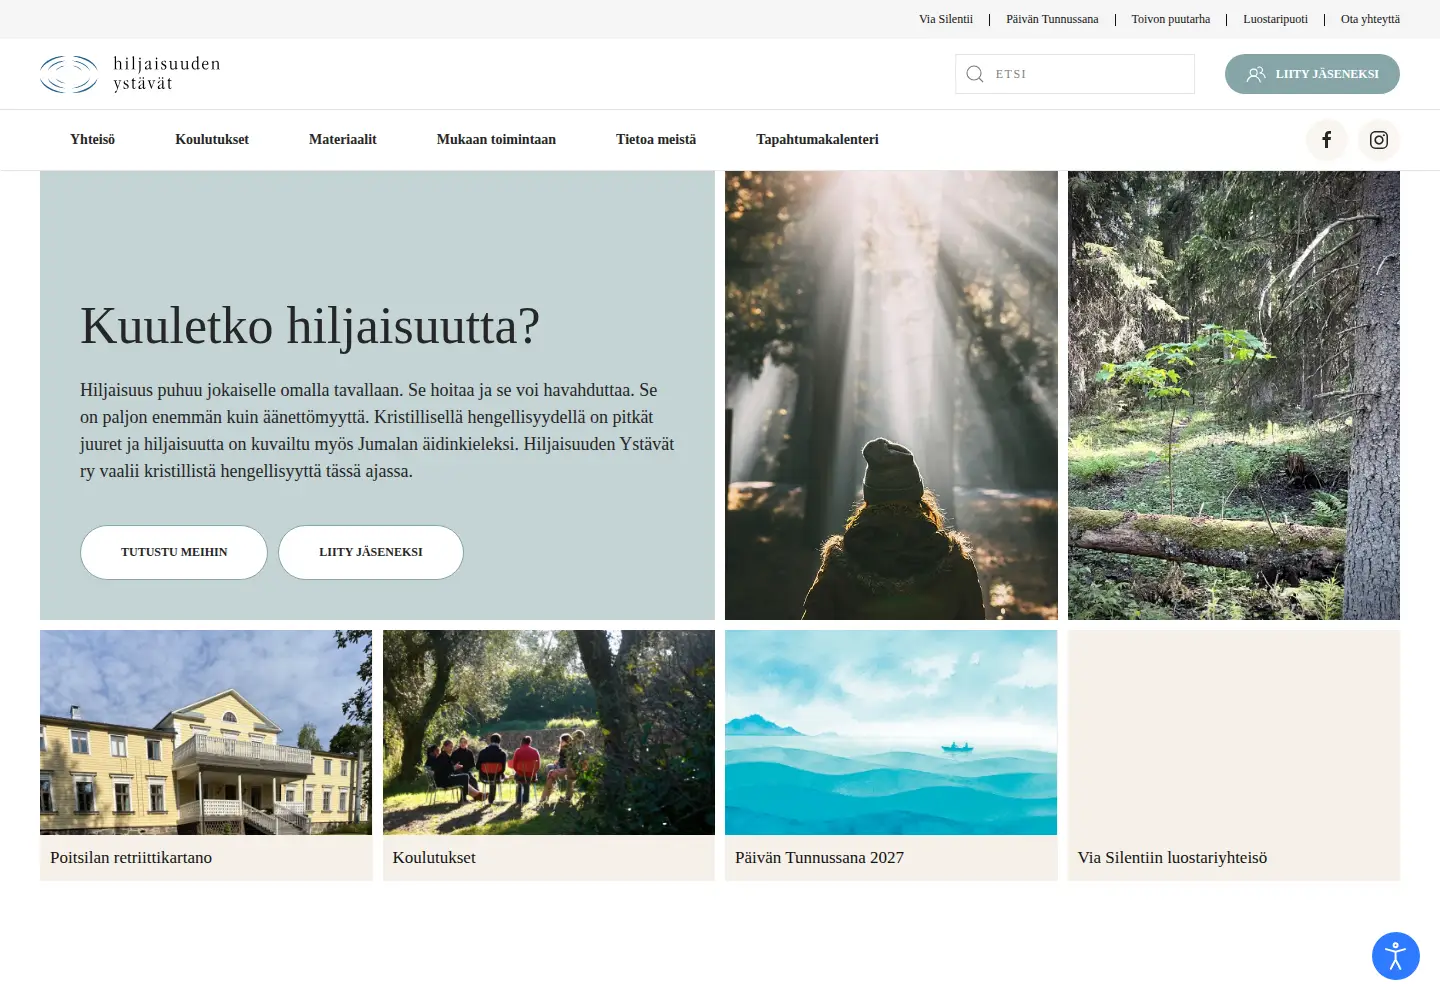Visit the Toivon puutarha link
Image resolution: width=1440 pixels, height=1000 pixels.
[1171, 19]
